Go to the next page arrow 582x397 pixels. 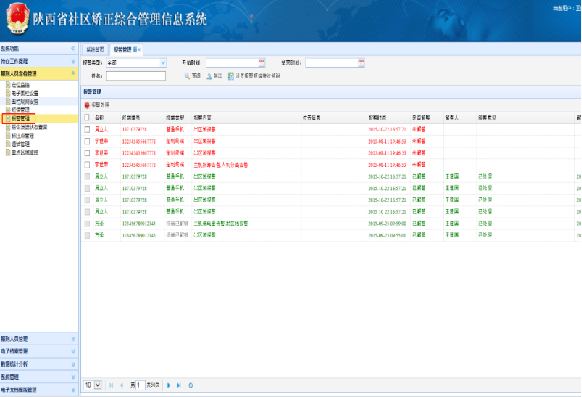(169, 385)
